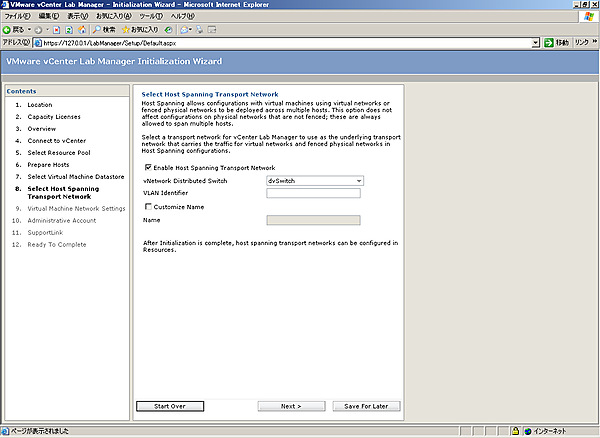Expand the address bar URL dropdown
This screenshot has width=600, height=438.
(x=536, y=43)
